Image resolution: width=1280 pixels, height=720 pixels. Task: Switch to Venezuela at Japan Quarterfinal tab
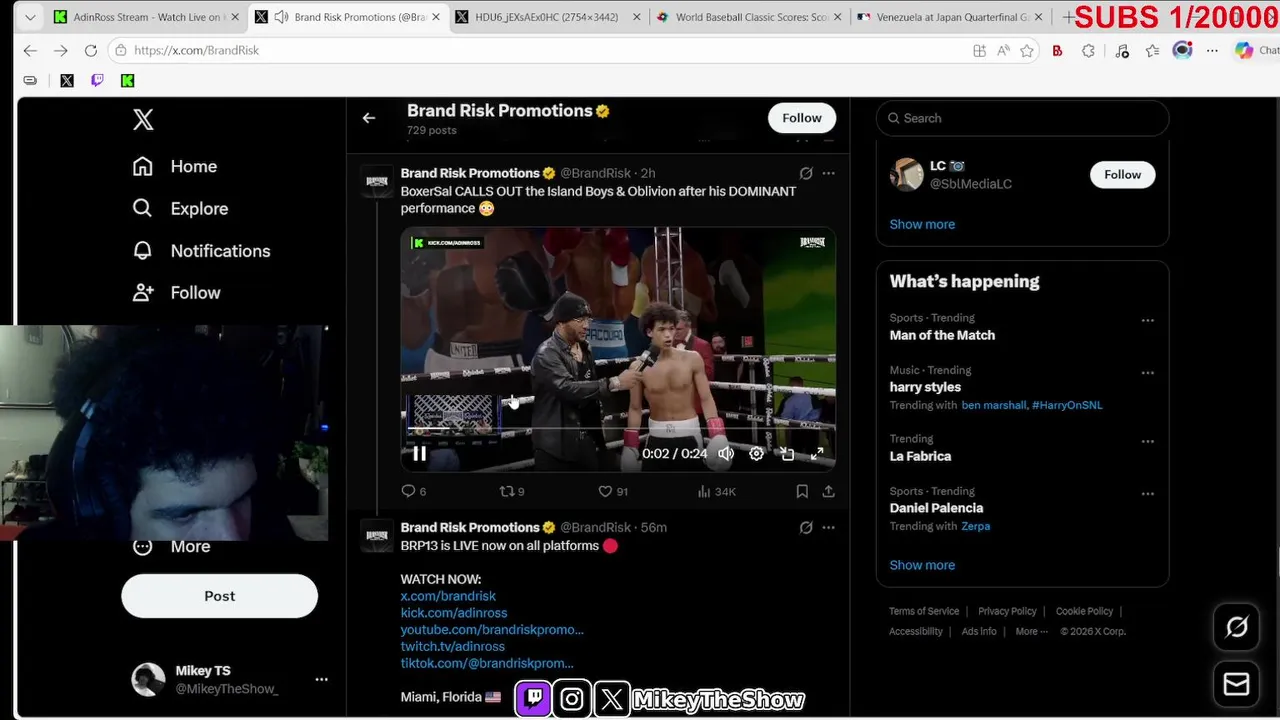tap(950, 17)
